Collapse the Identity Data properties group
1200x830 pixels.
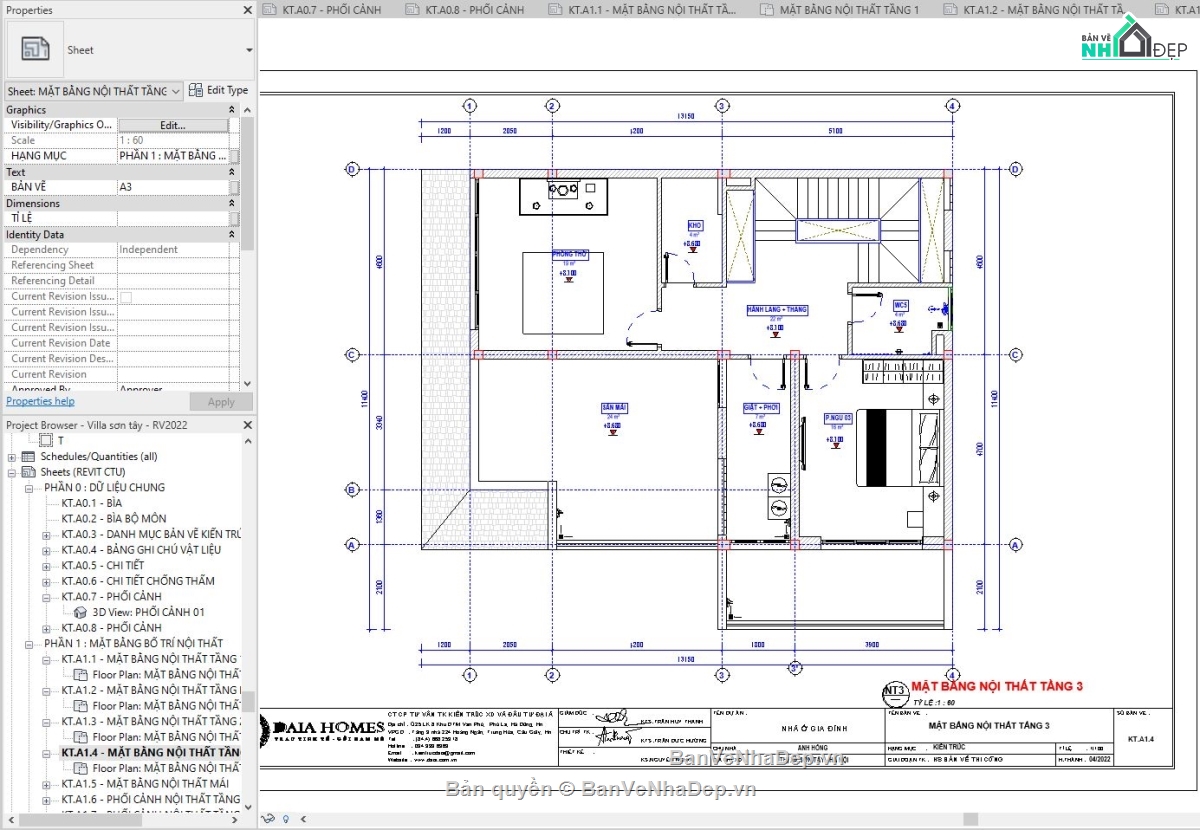click(x=234, y=234)
